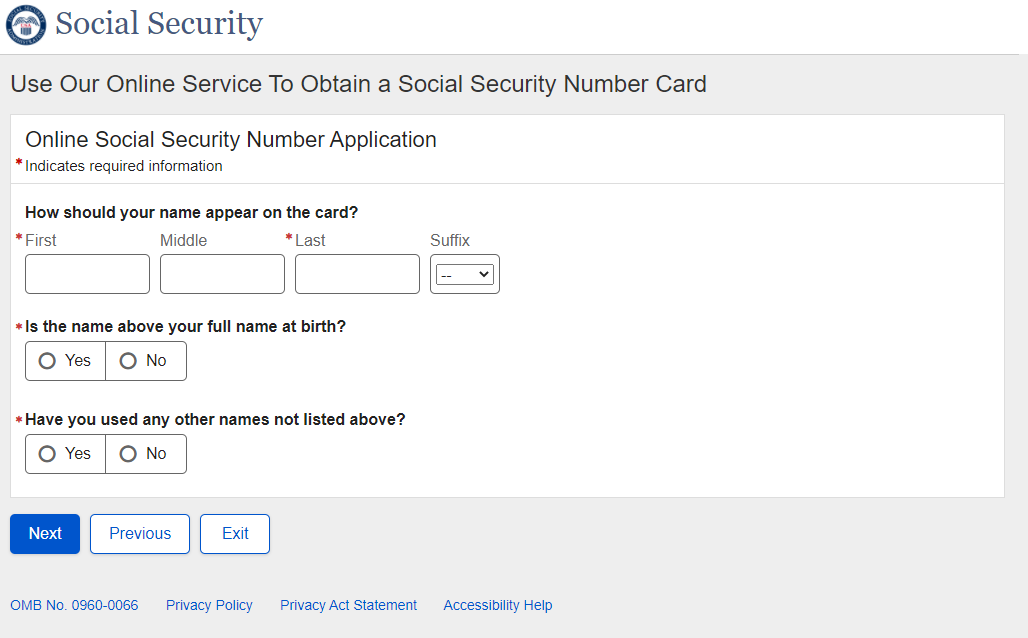Click the Social Security Administration seal logo
The width and height of the screenshot is (1028, 638).
26,24
